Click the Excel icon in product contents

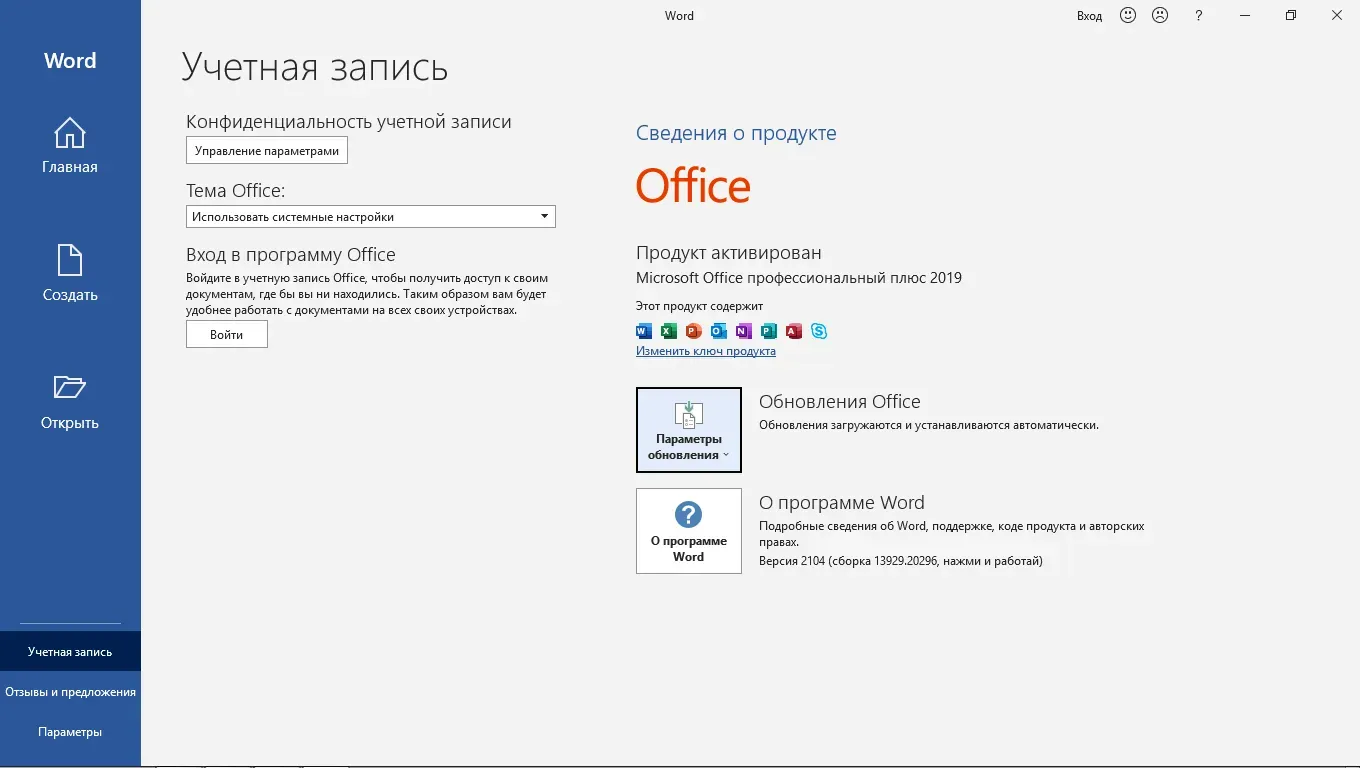coord(669,331)
